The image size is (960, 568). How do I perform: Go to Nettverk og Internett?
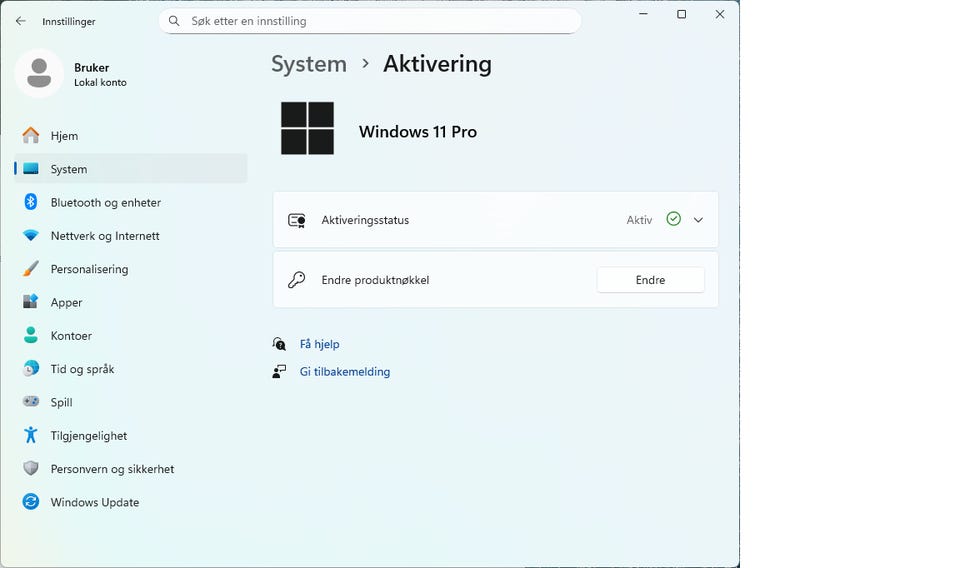click(x=130, y=236)
